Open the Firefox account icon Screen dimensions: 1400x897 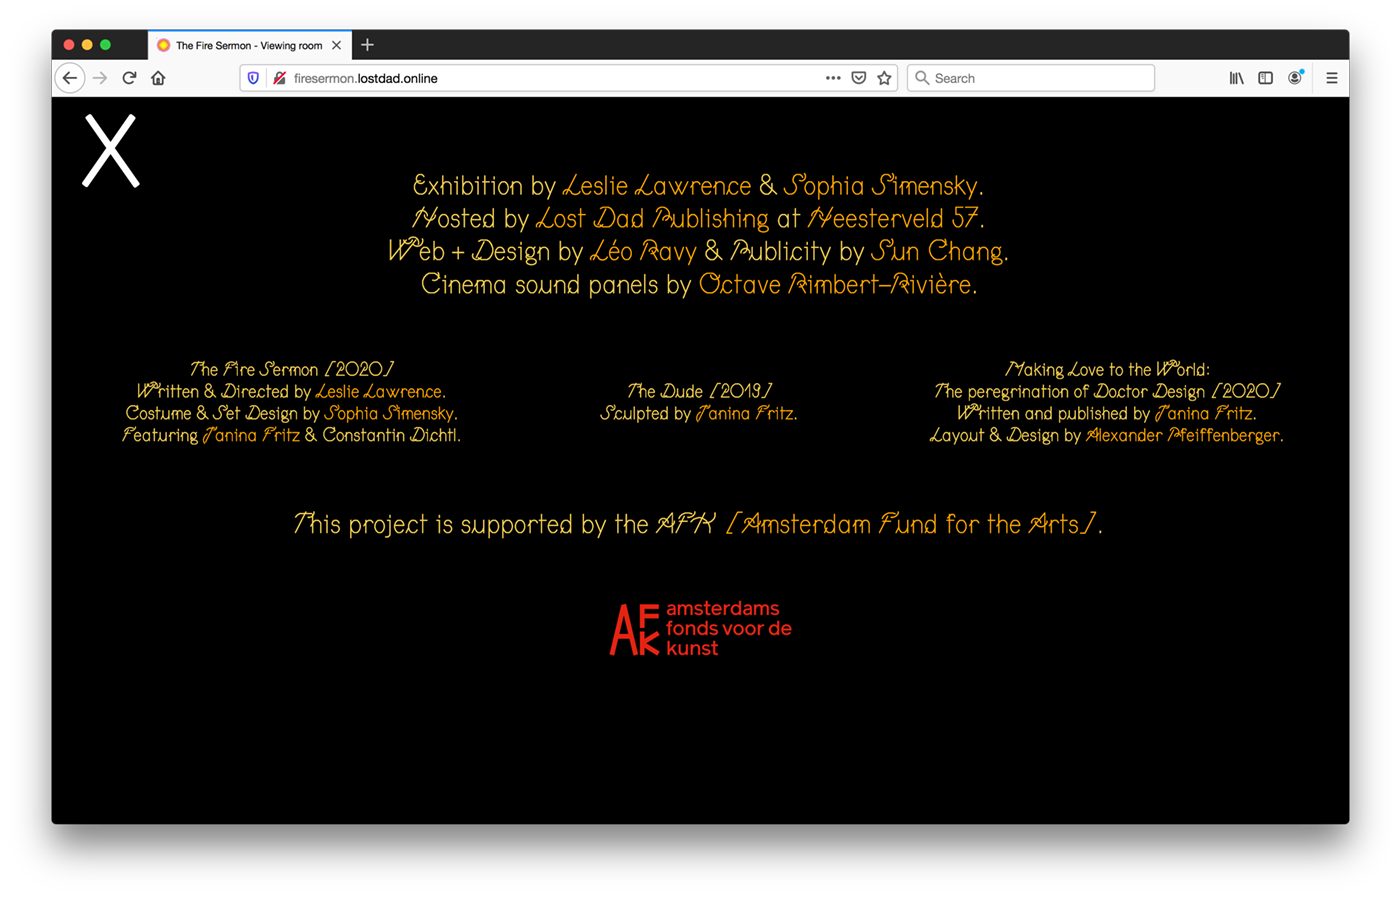coord(1295,78)
